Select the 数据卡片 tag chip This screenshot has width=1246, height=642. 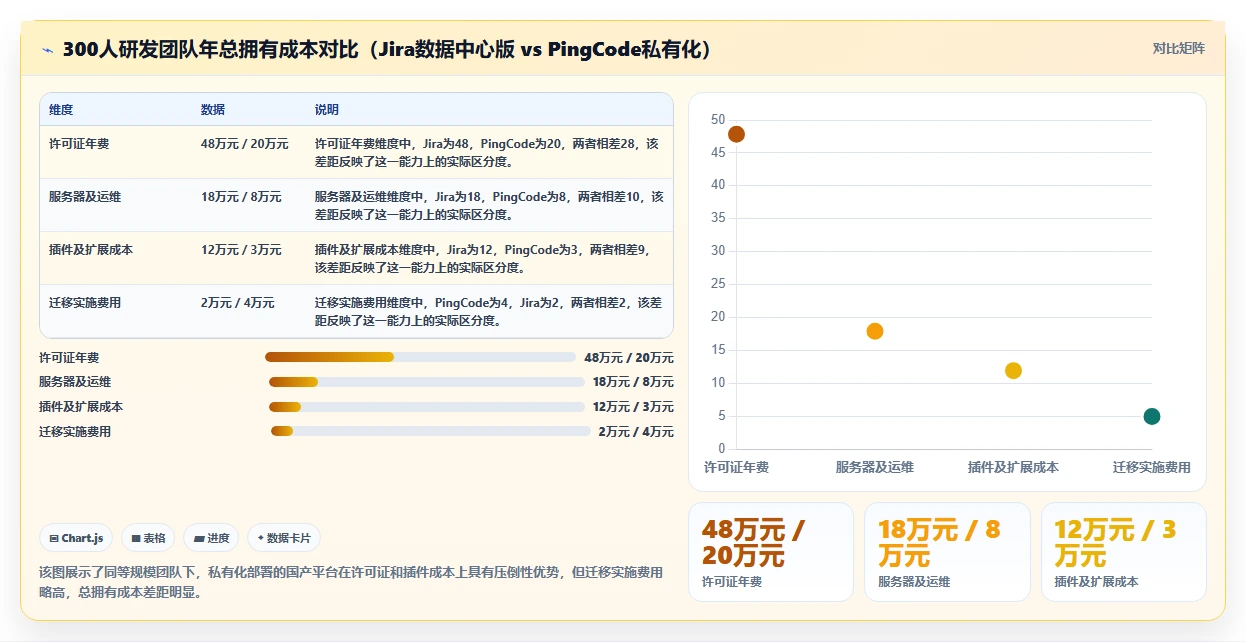(x=284, y=538)
